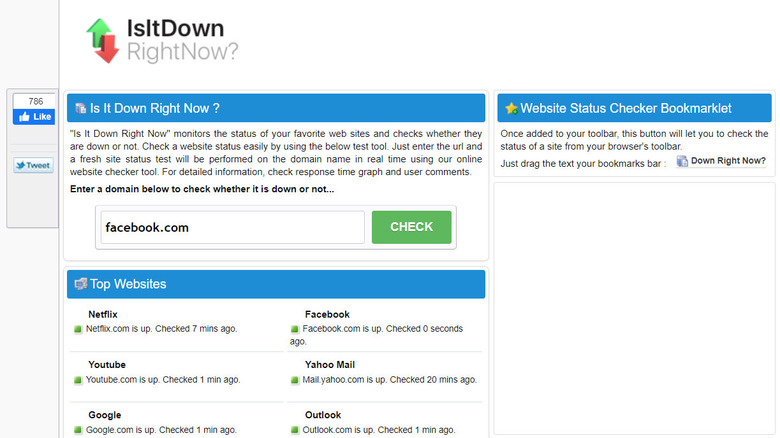
Task: Open the Yahoo Mail site link
Action: coord(330,365)
